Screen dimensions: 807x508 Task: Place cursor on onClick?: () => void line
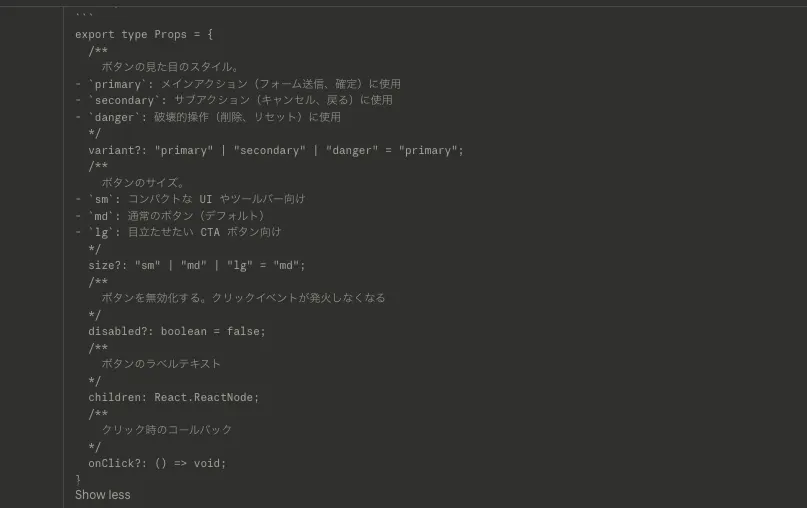tap(157, 463)
